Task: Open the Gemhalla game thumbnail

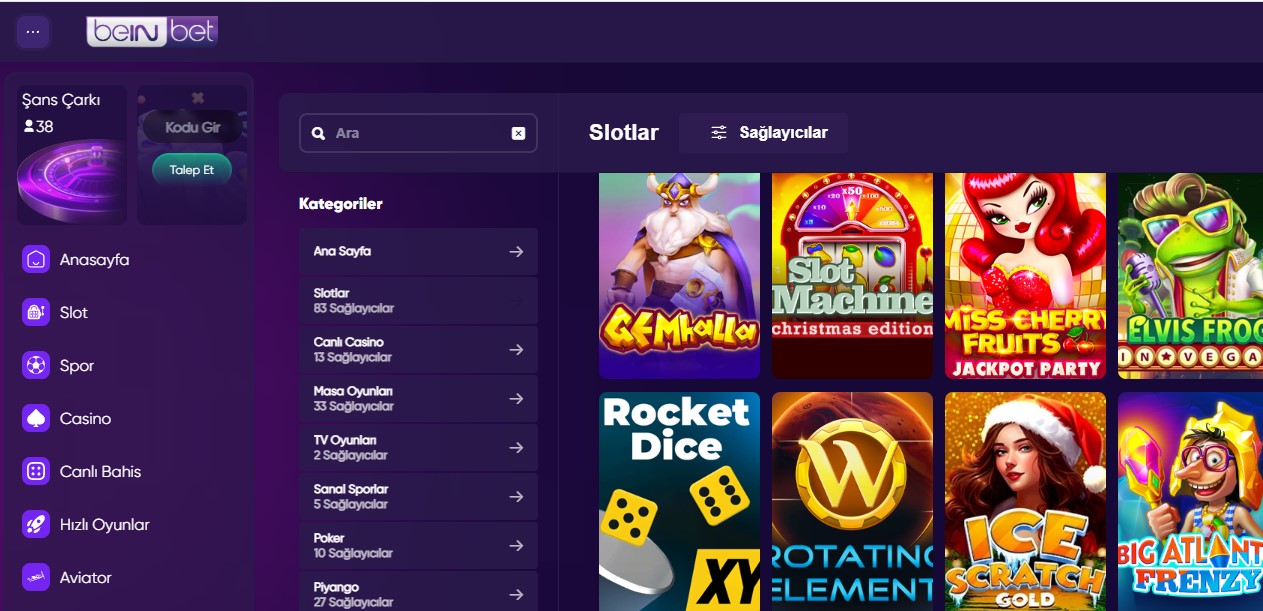Action: click(678, 275)
